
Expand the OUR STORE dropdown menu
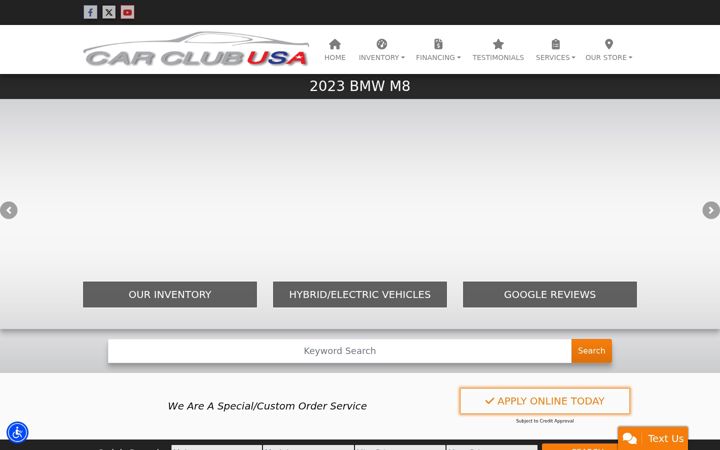[x=608, y=57]
